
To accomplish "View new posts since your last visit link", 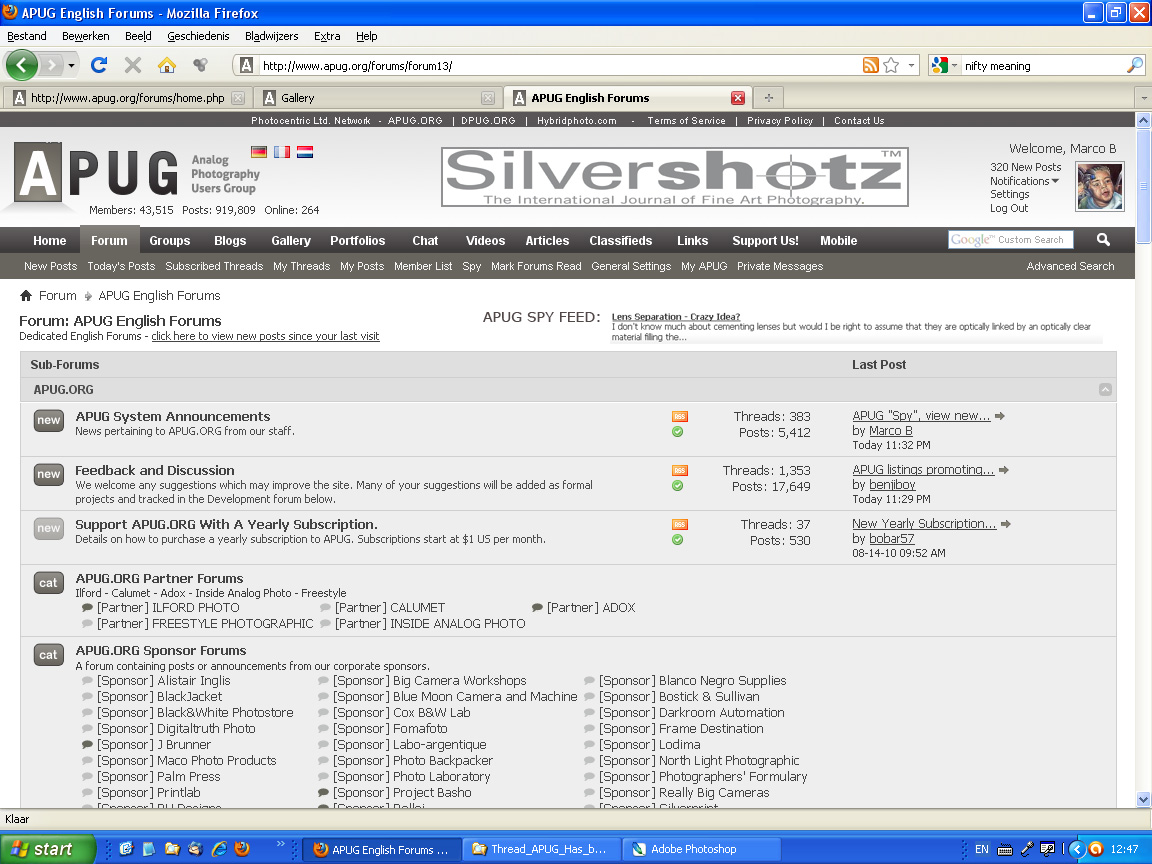I will point(265,336).
